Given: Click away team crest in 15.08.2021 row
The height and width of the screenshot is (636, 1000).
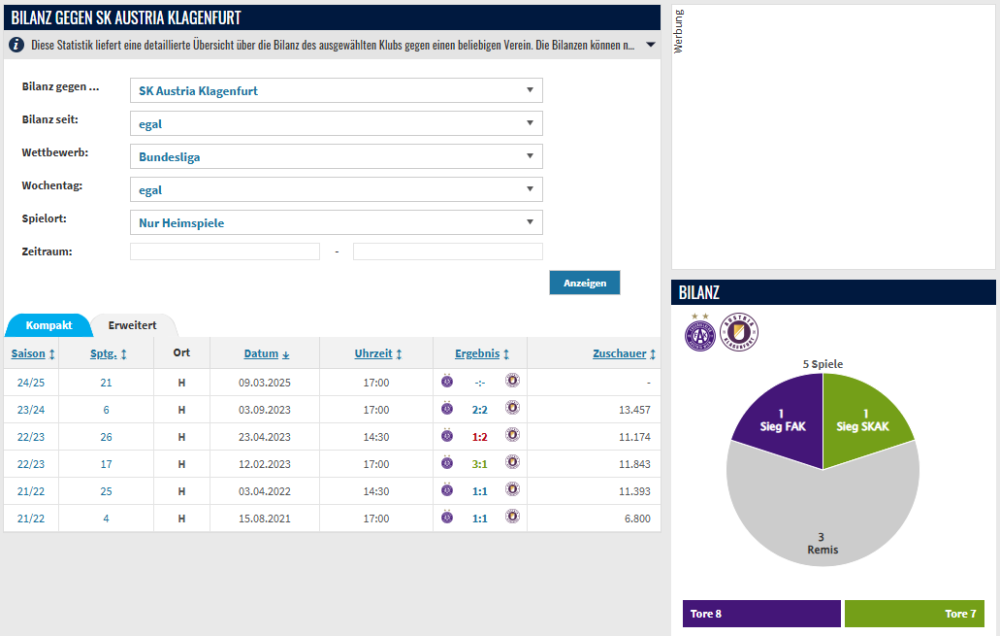Looking at the screenshot, I should (x=513, y=517).
